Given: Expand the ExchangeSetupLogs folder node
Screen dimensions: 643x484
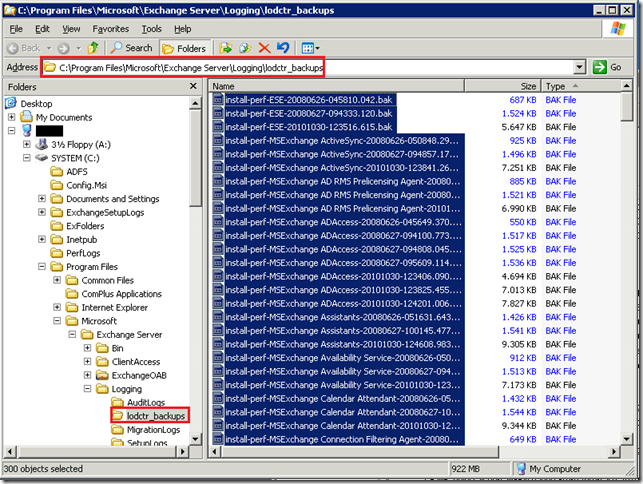Looking at the screenshot, I should [x=42, y=212].
